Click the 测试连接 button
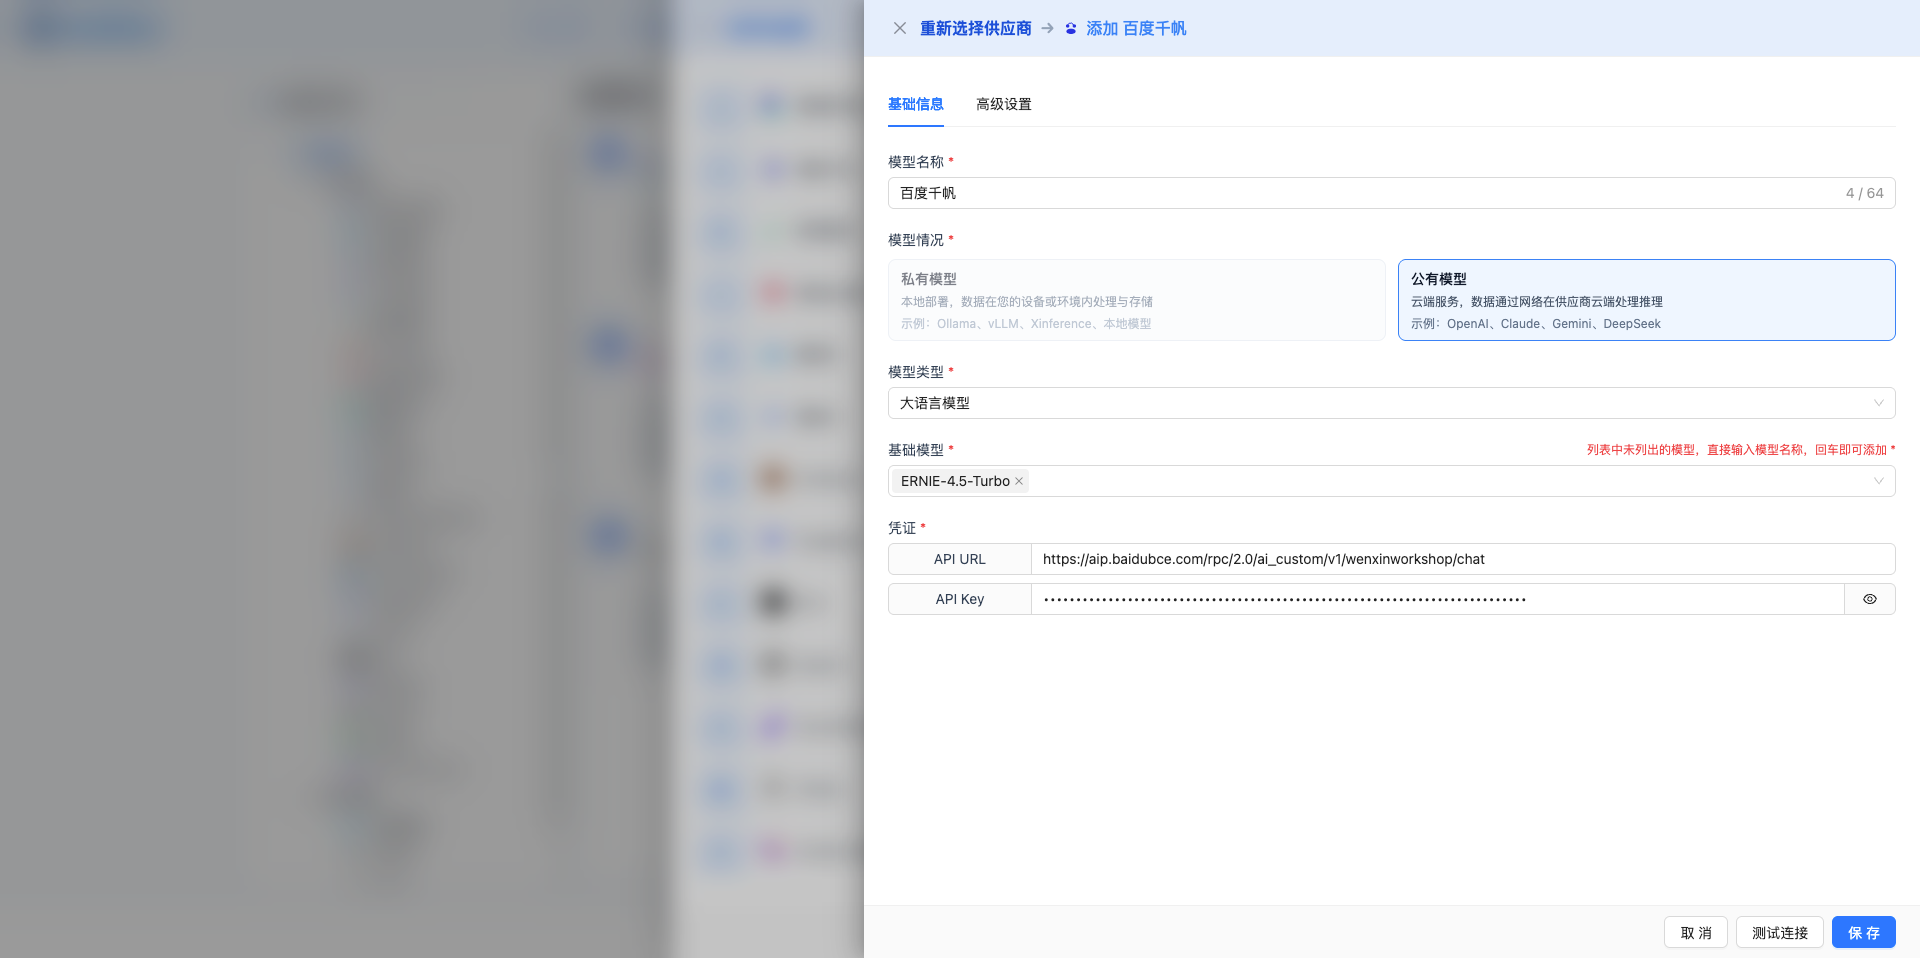1920x958 pixels. coord(1779,932)
